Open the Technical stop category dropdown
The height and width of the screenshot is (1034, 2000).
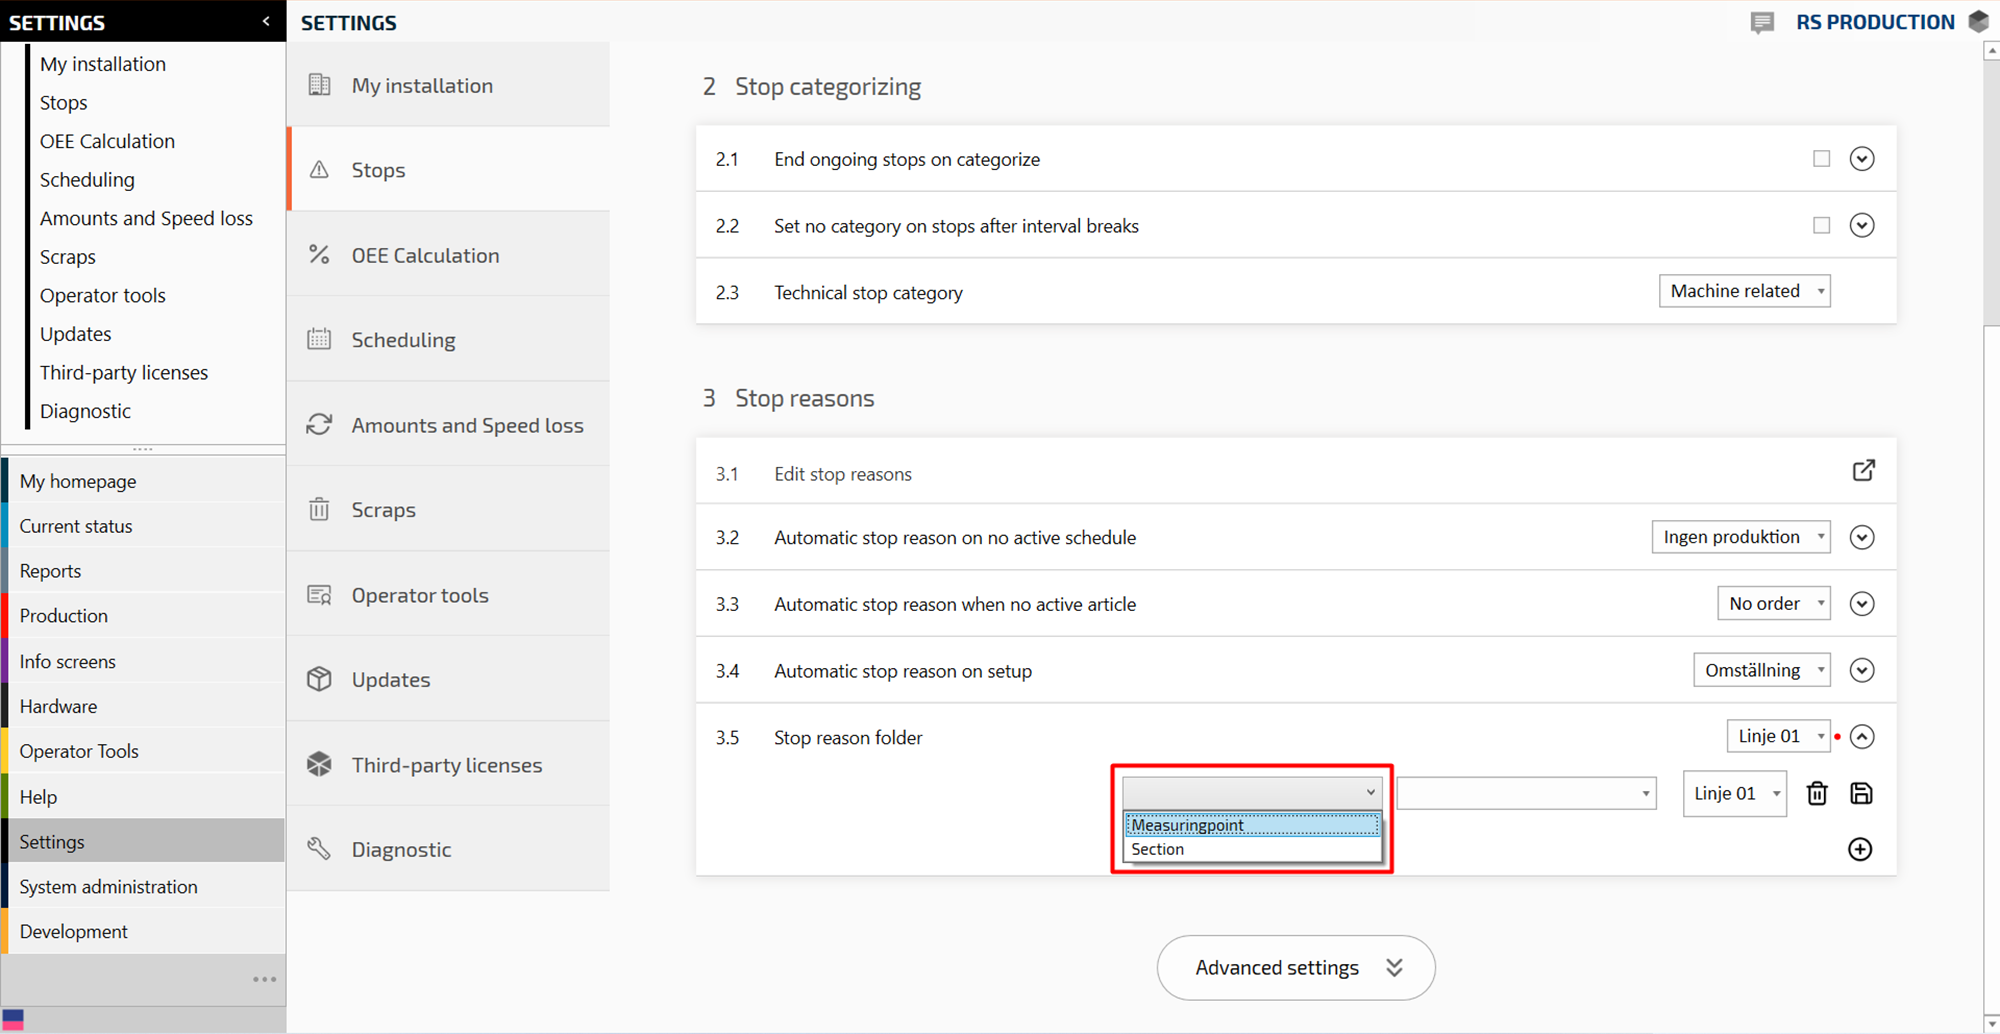1744,291
